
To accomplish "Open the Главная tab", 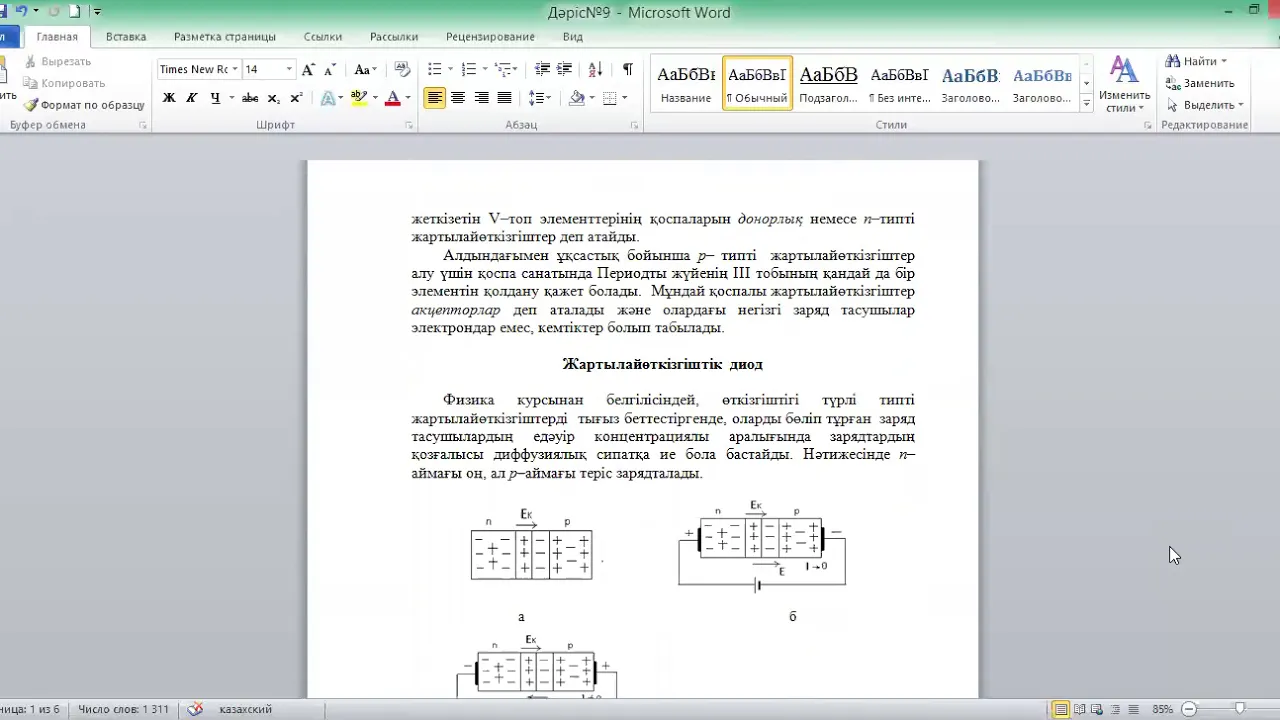I will pyautogui.click(x=57, y=36).
